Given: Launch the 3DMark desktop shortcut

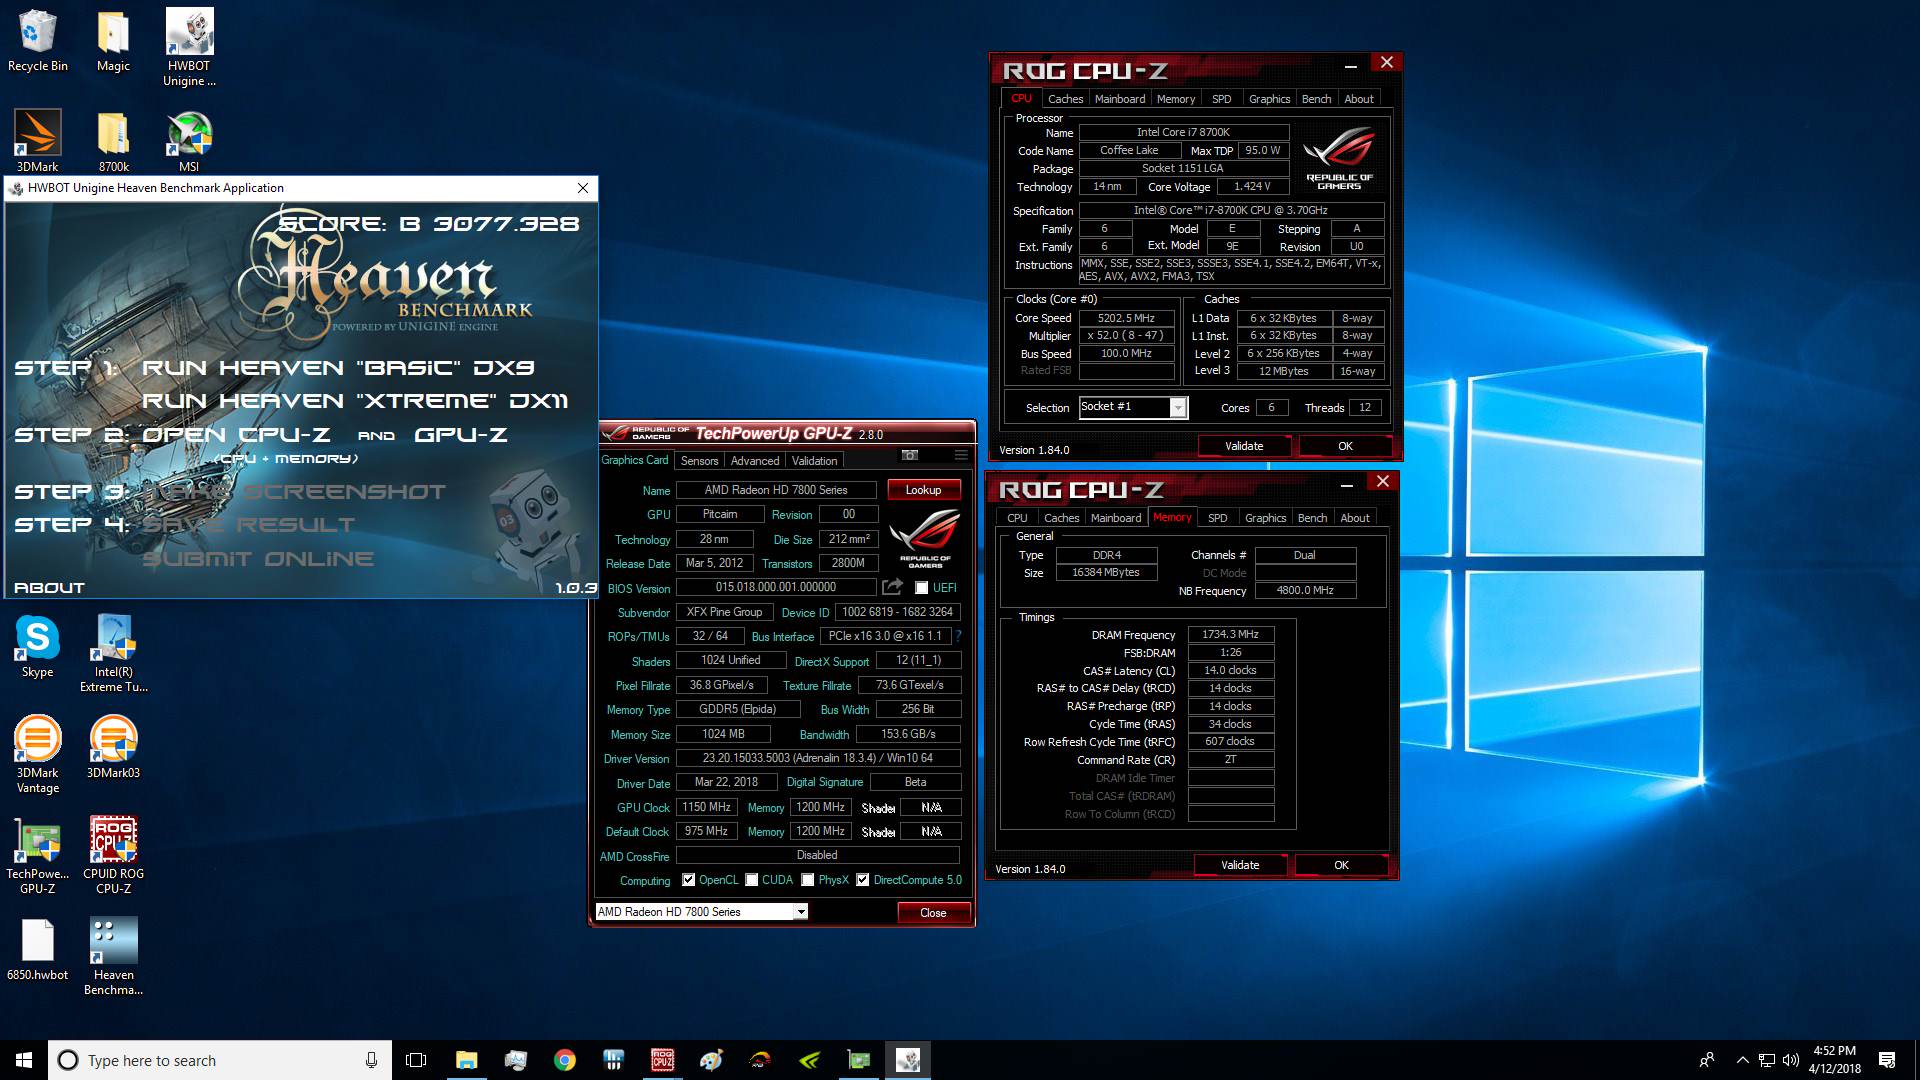Looking at the screenshot, I should tap(37, 141).
